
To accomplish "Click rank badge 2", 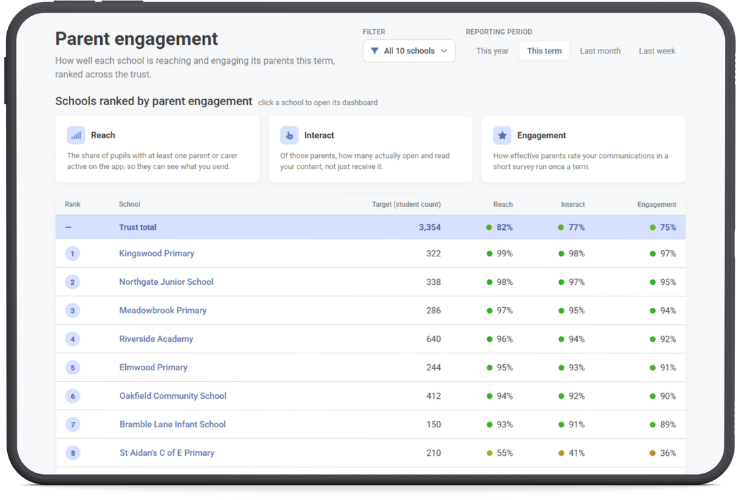I will click(x=73, y=282).
